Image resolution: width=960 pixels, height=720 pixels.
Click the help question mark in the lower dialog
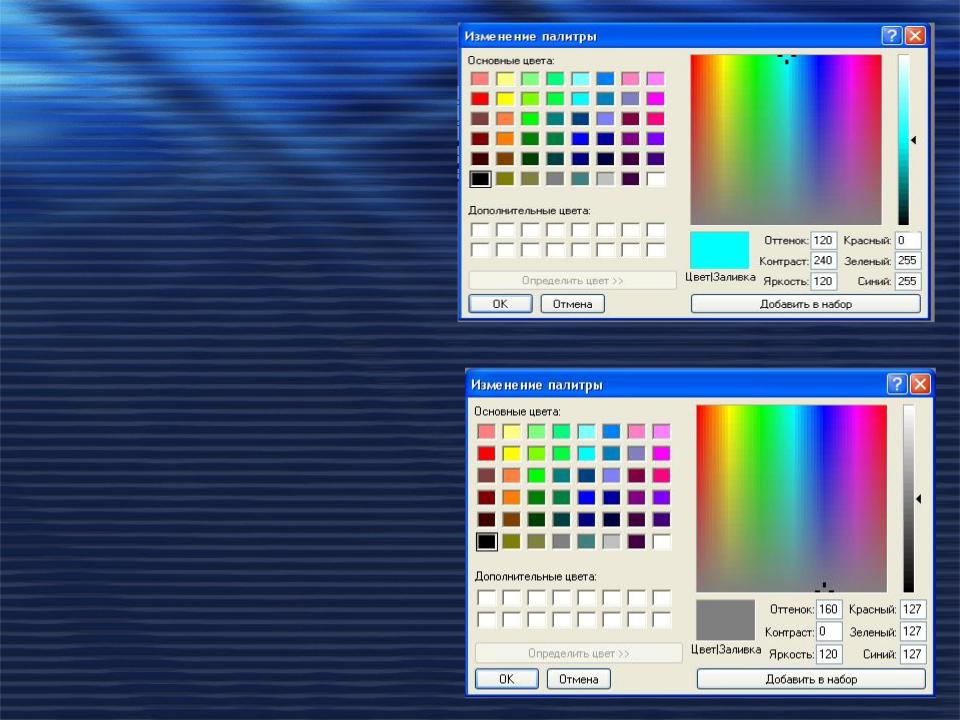897,384
